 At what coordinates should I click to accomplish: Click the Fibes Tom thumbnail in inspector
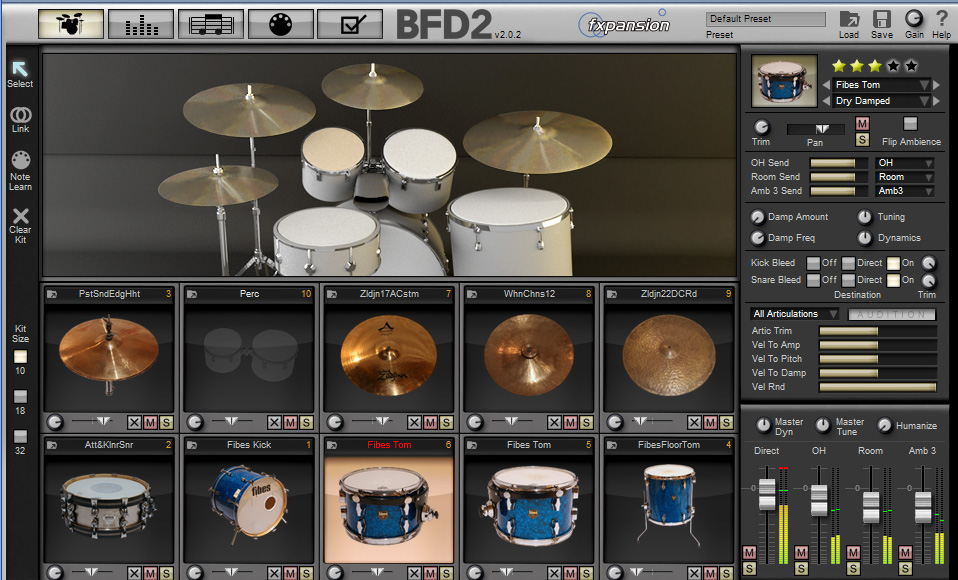pyautogui.click(x=784, y=81)
